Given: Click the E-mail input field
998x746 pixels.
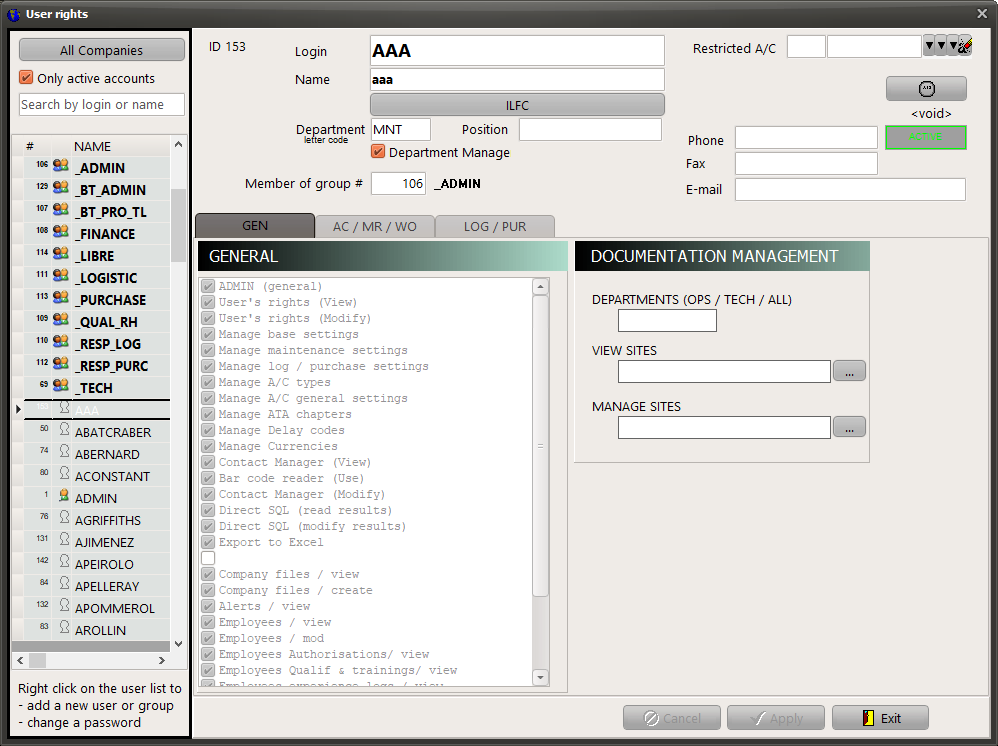Looking at the screenshot, I should [x=850, y=189].
